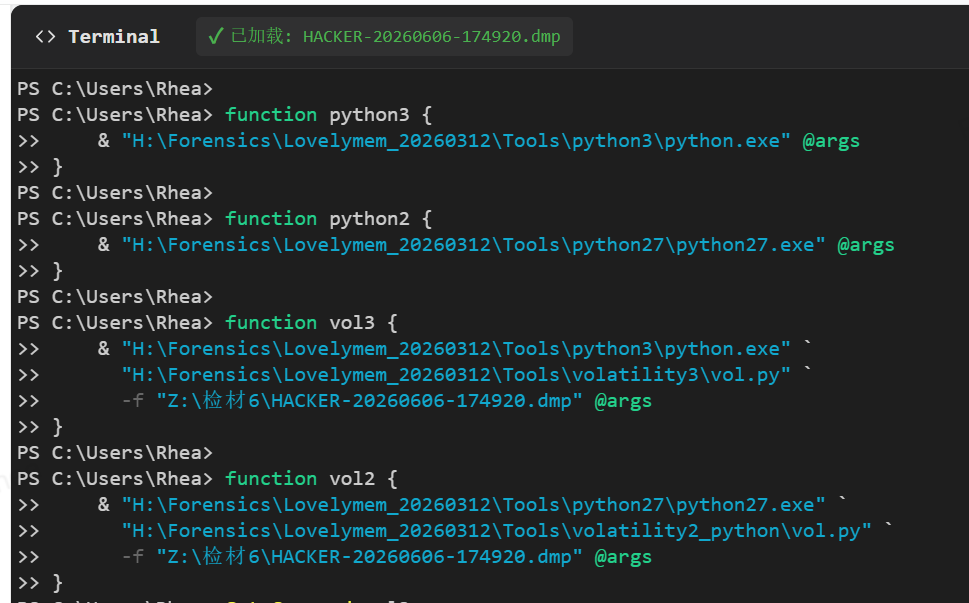Screen dimensions: 969x603
Task: Click the closing brace of the vol2 function
Action: point(57,583)
